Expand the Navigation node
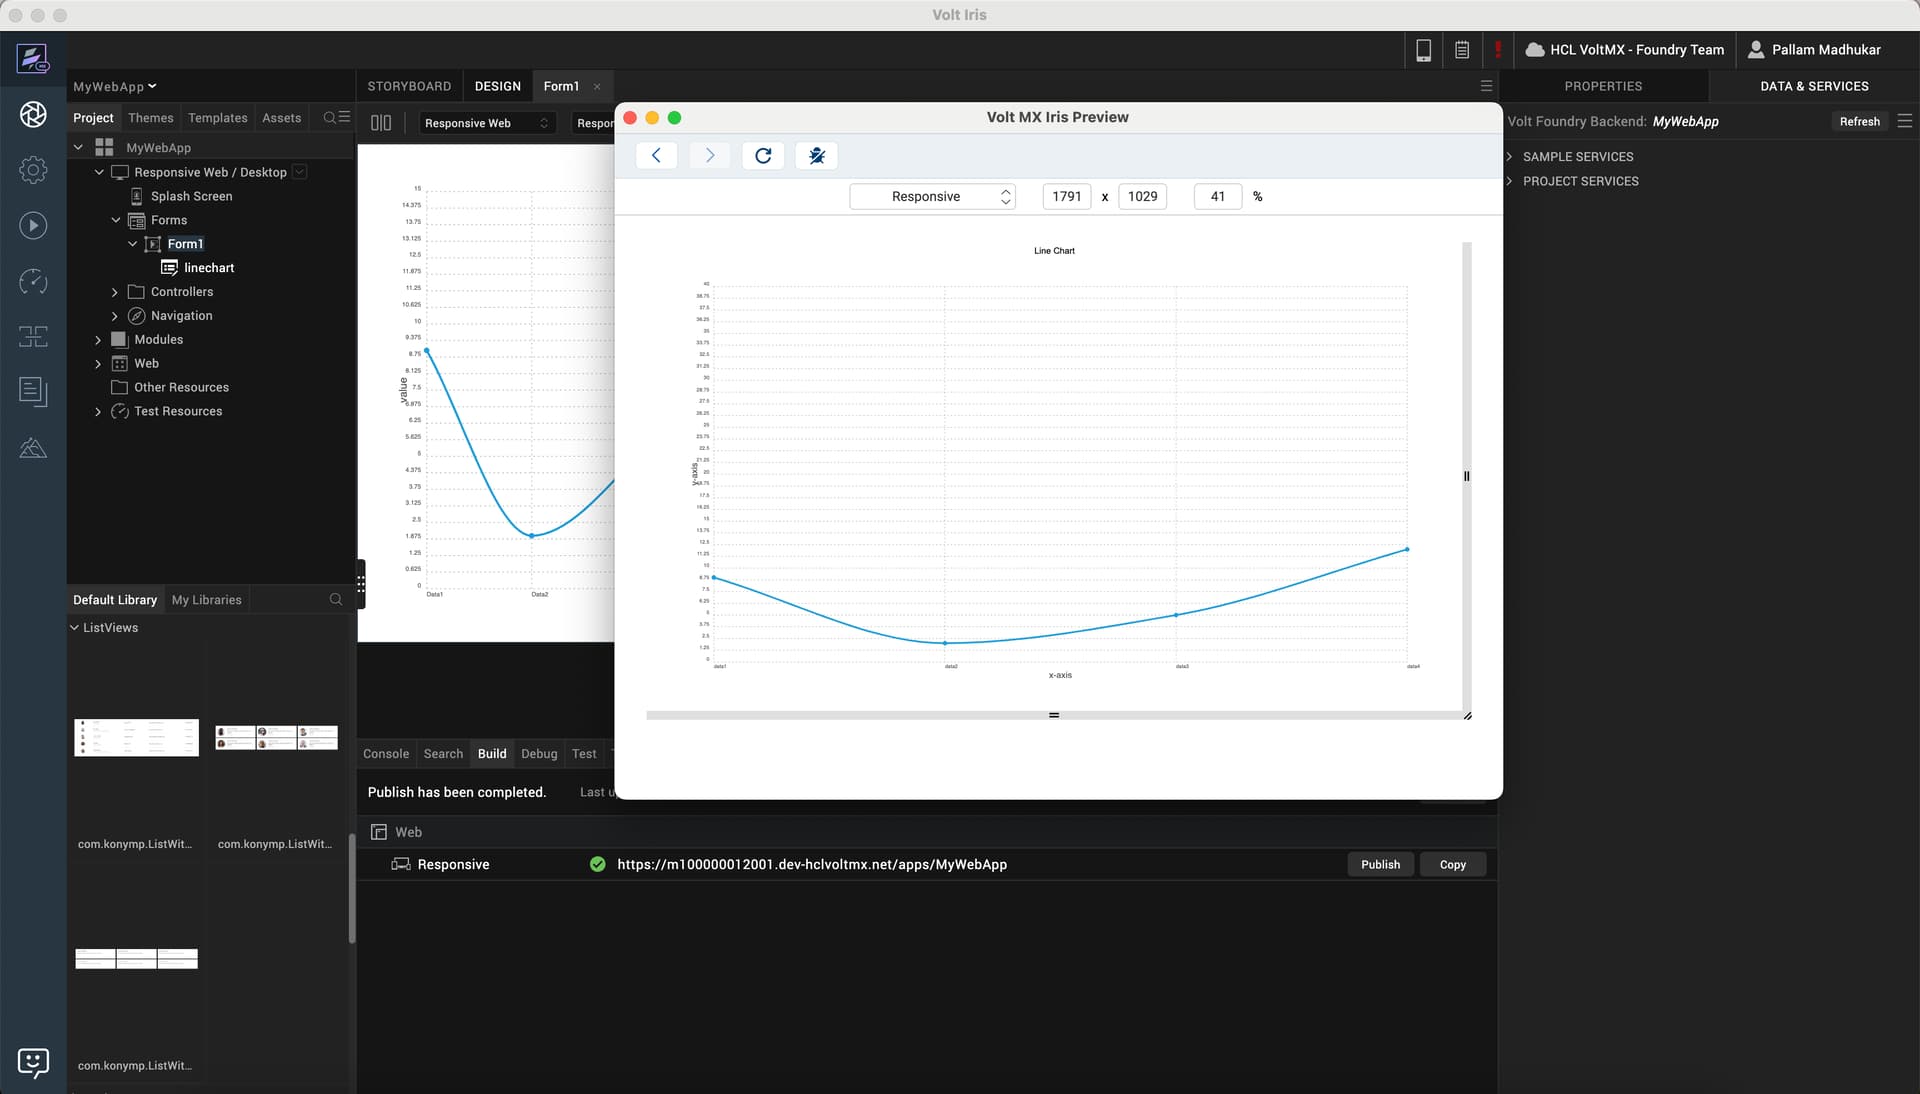 115,316
